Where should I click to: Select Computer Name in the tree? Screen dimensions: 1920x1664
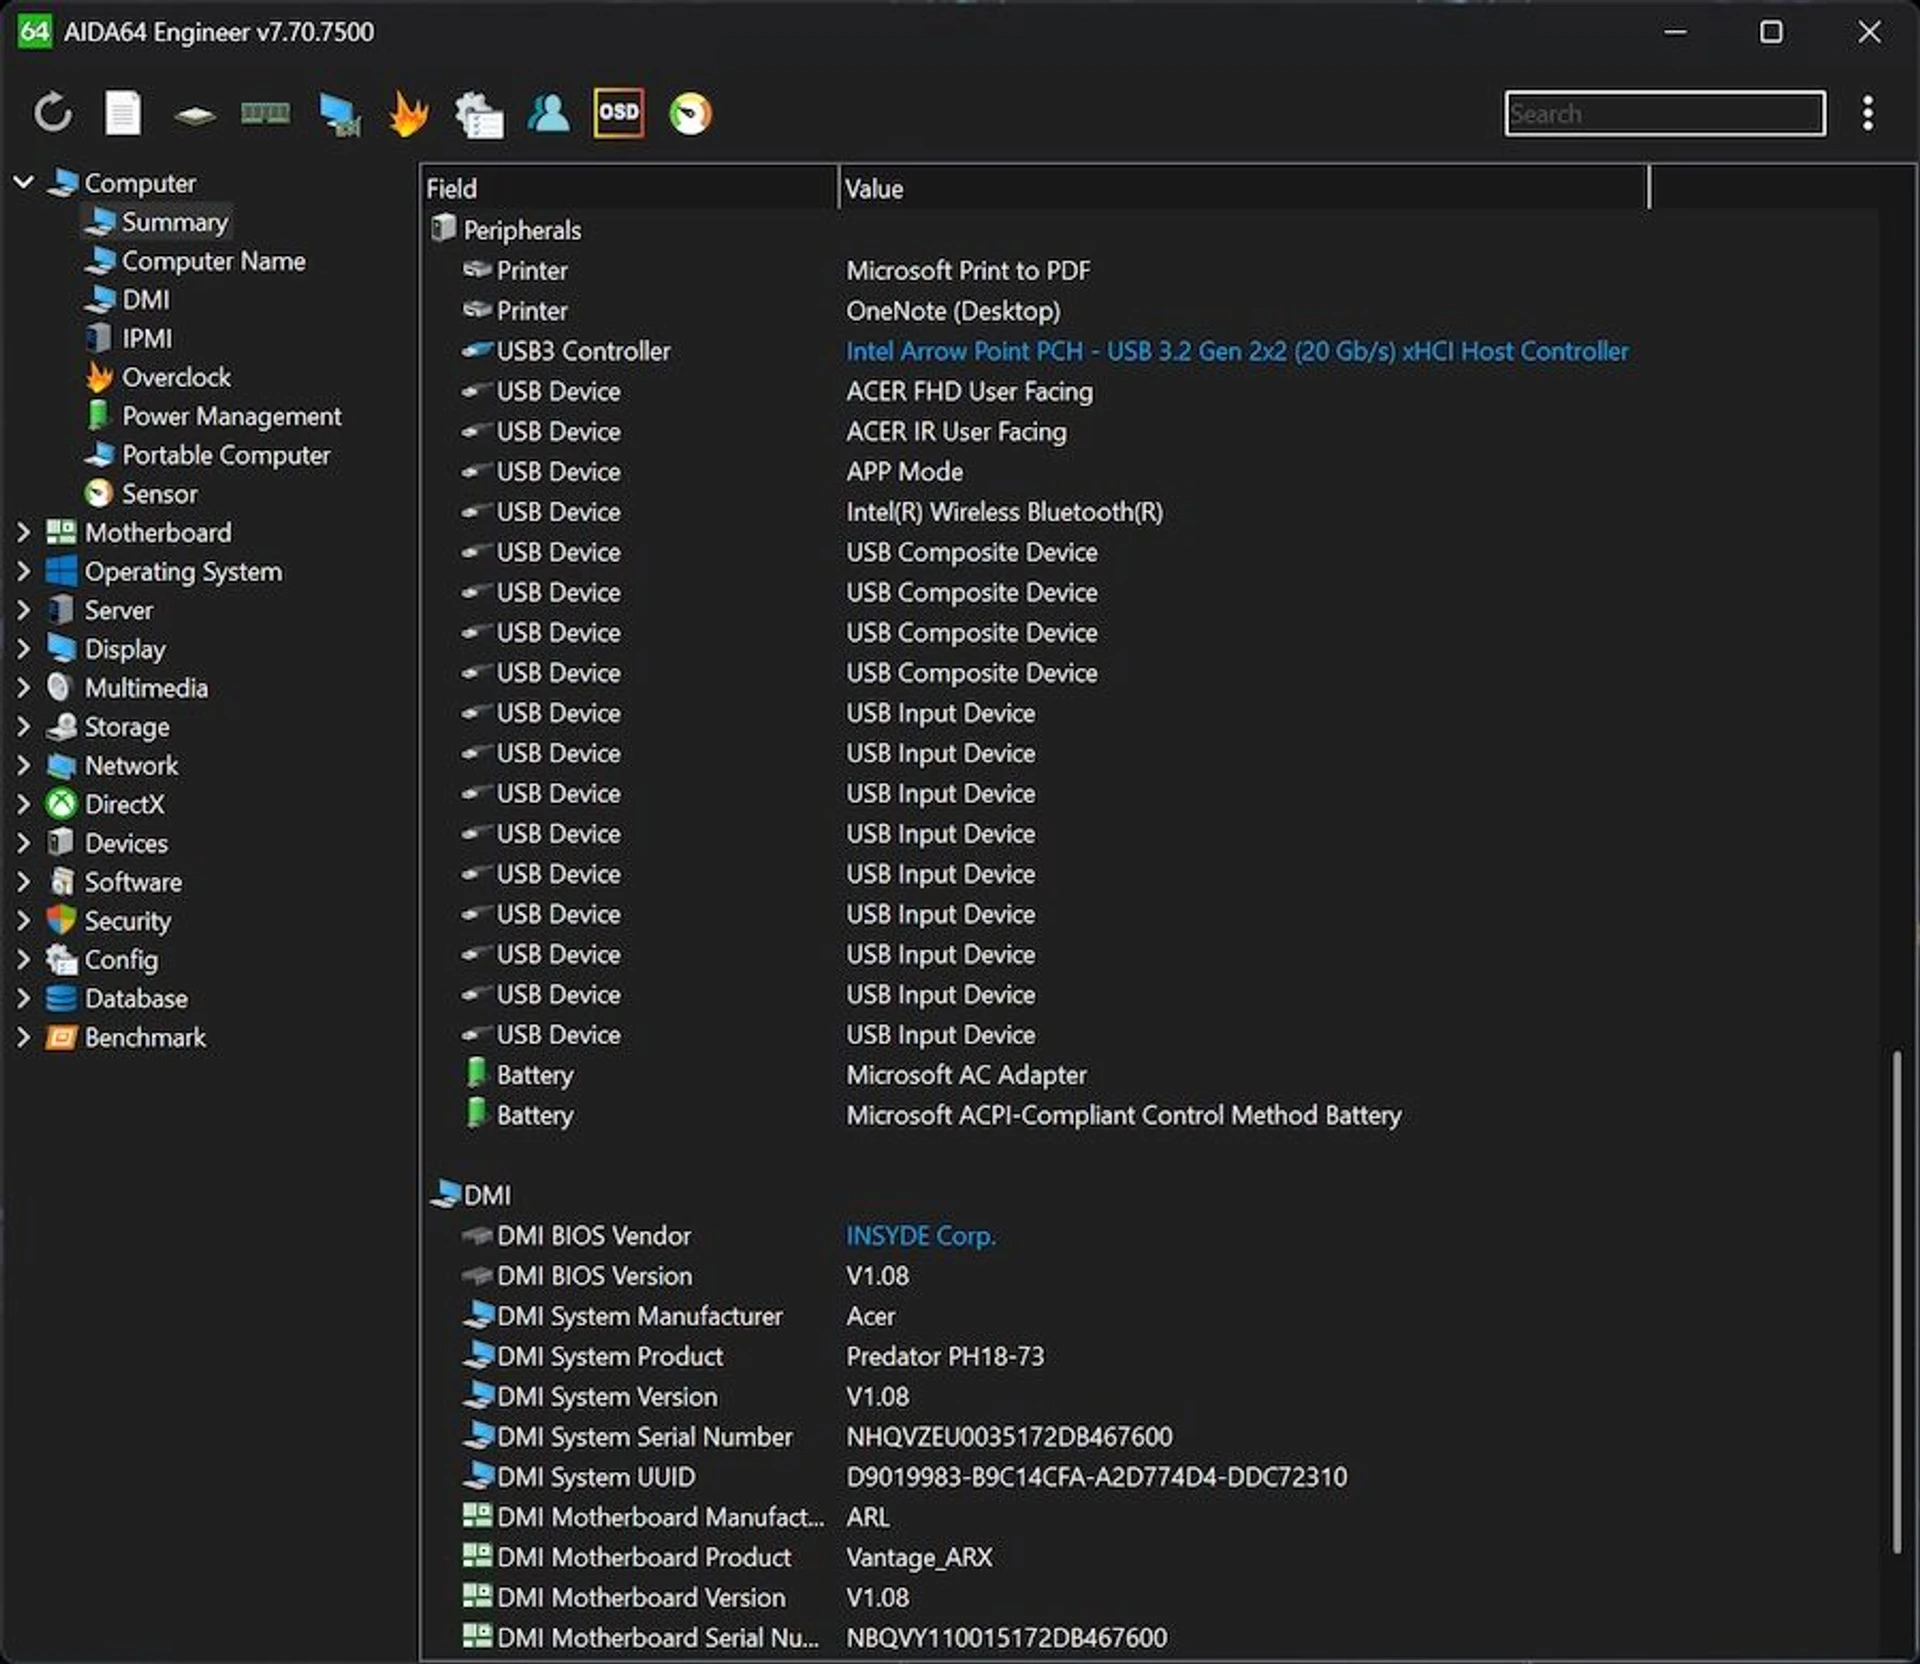(195, 260)
